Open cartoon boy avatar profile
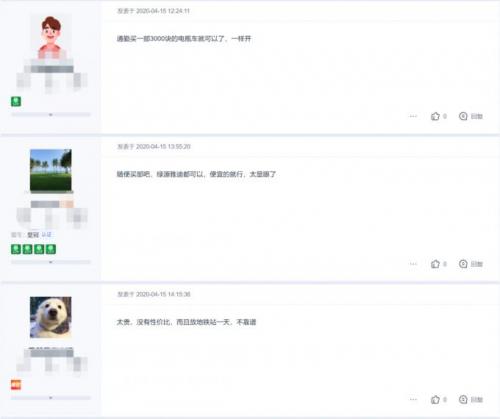500x419 pixels. pos(51,36)
